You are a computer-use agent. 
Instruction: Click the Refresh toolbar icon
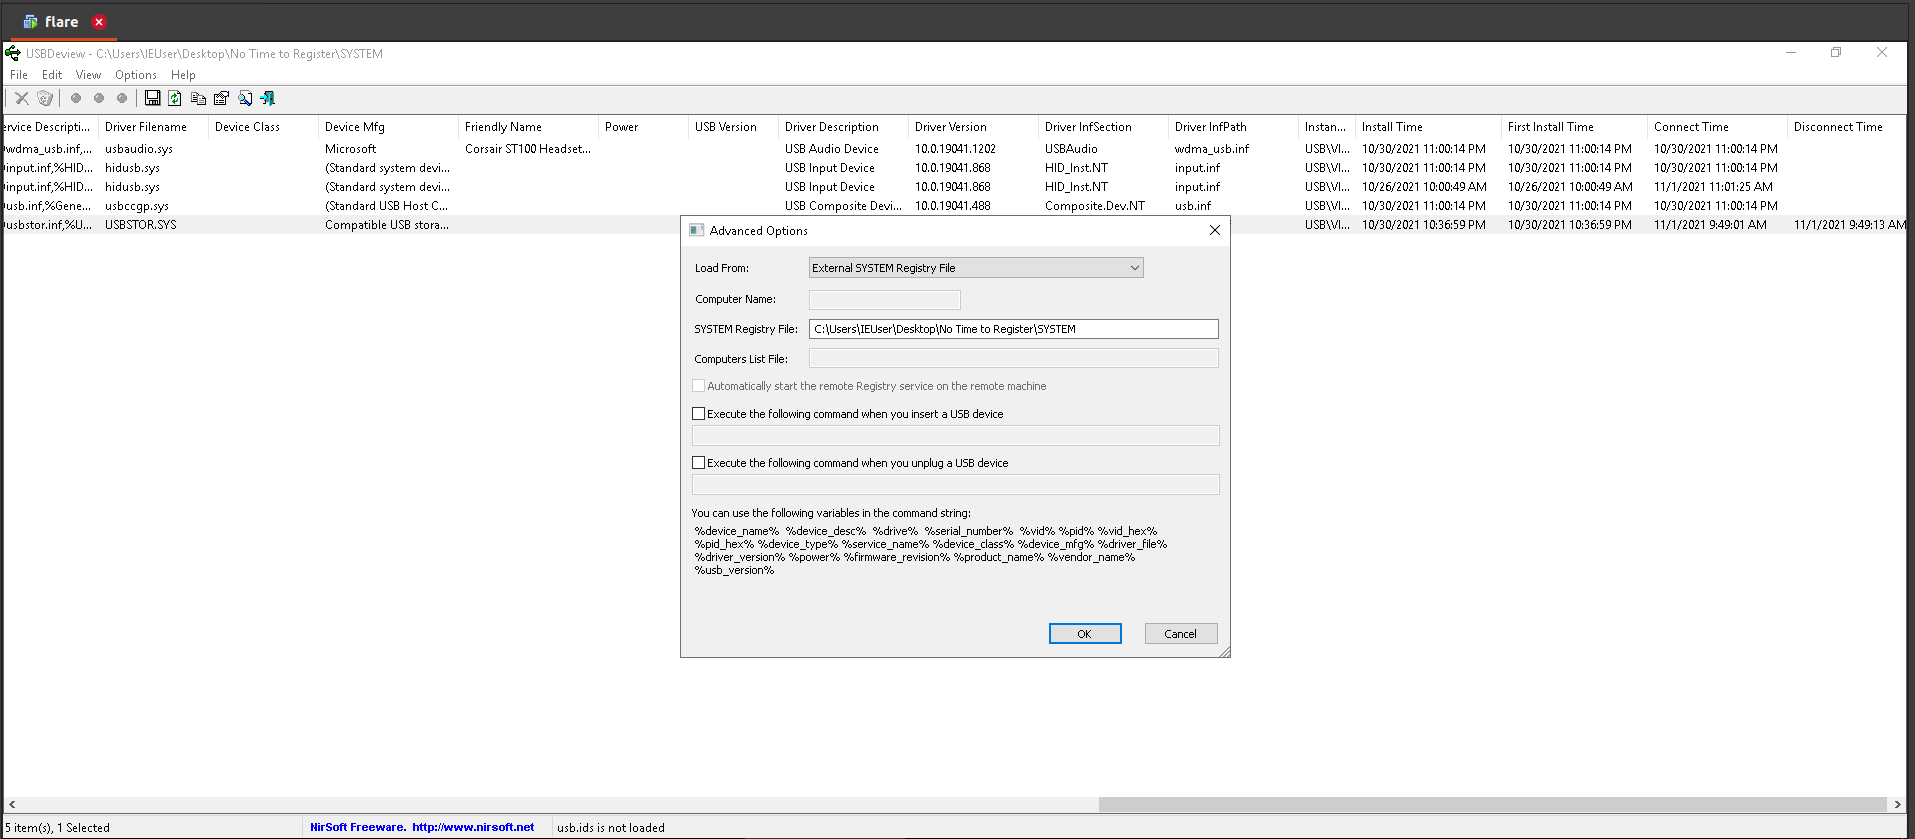click(x=175, y=98)
